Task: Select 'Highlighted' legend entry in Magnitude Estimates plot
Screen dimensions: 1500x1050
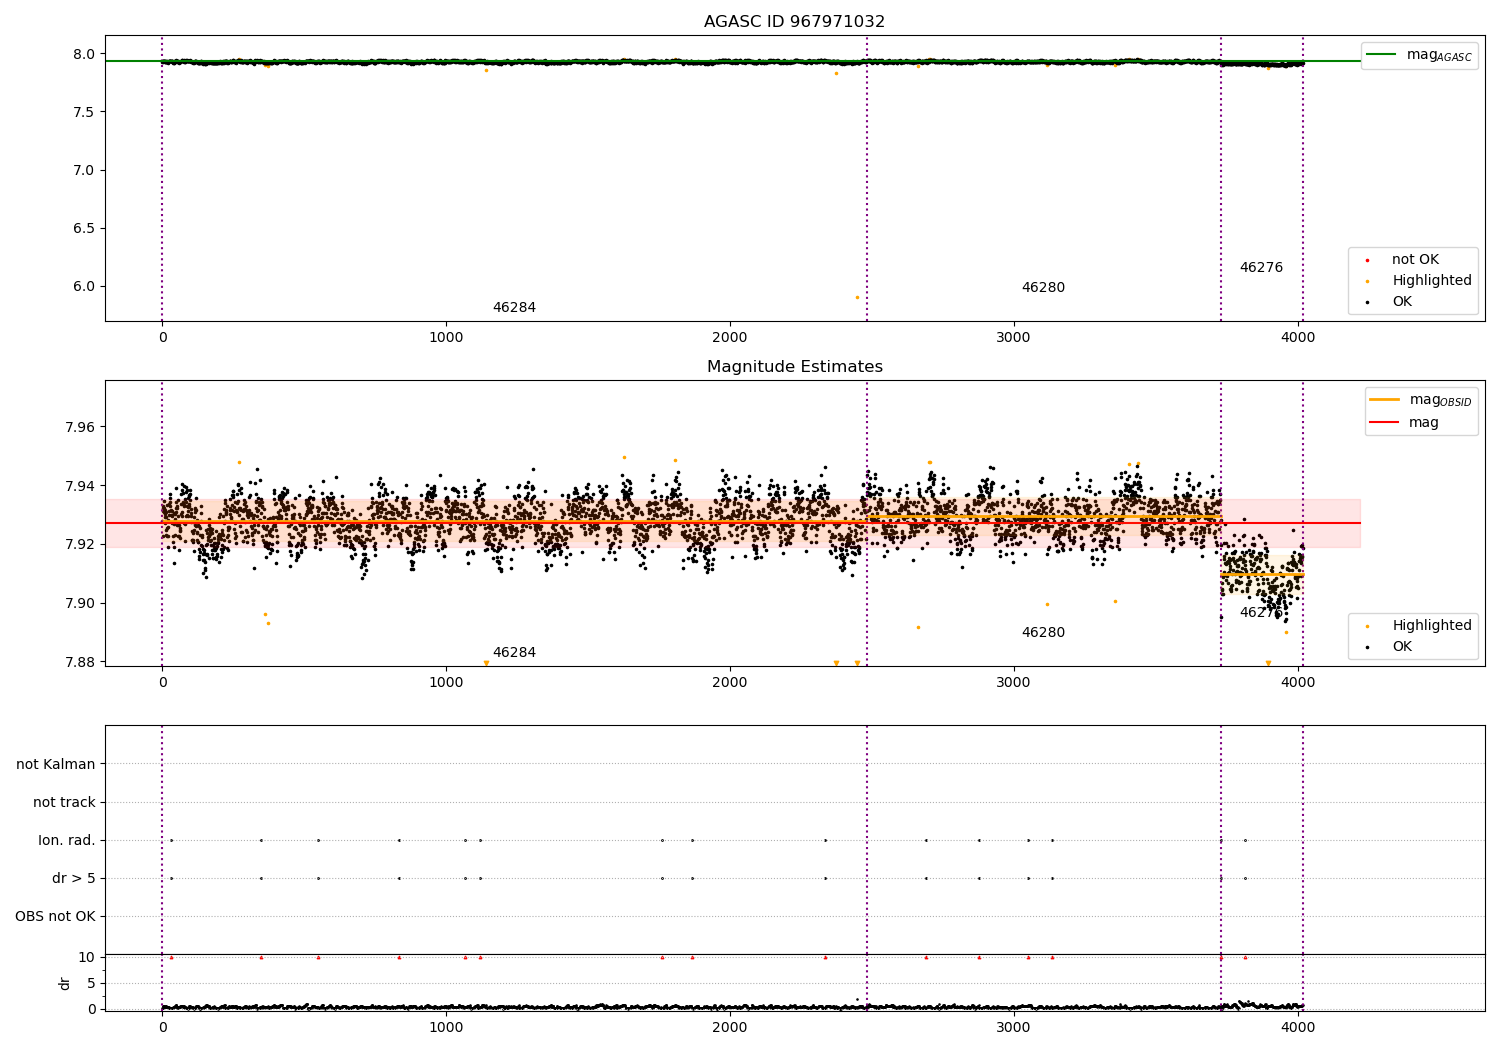Action: pos(1432,626)
